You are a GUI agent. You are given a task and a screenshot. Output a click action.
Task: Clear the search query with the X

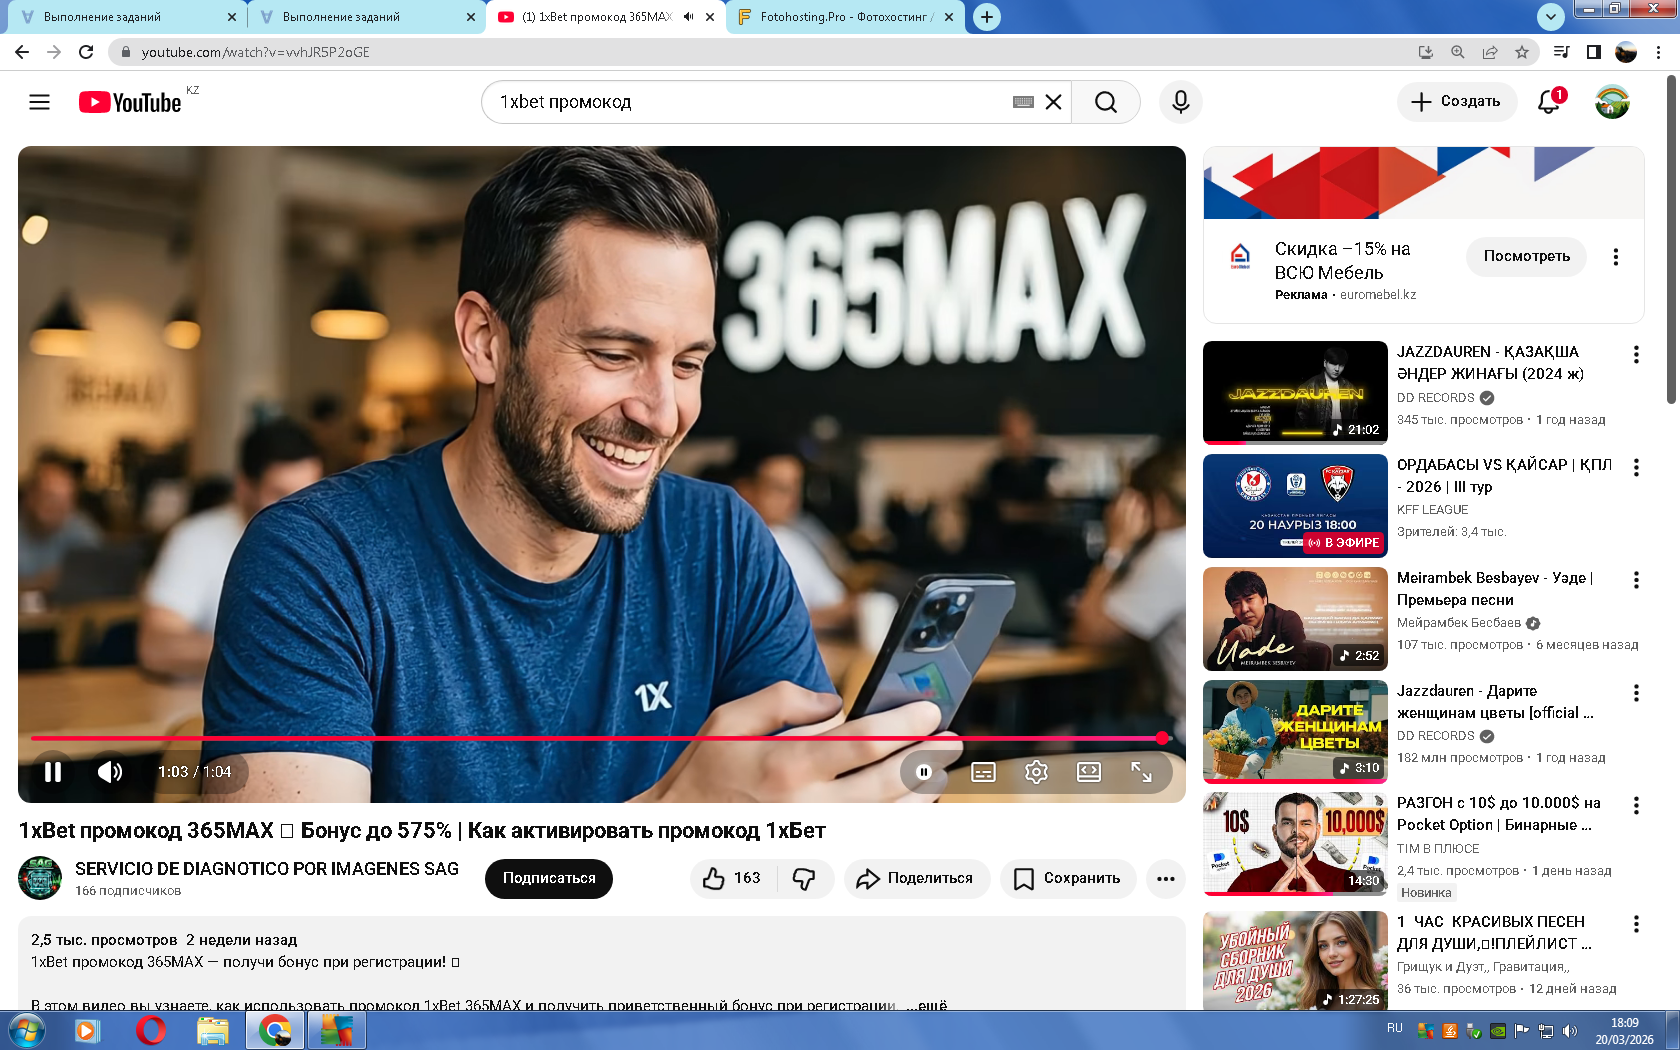[x=1053, y=102]
